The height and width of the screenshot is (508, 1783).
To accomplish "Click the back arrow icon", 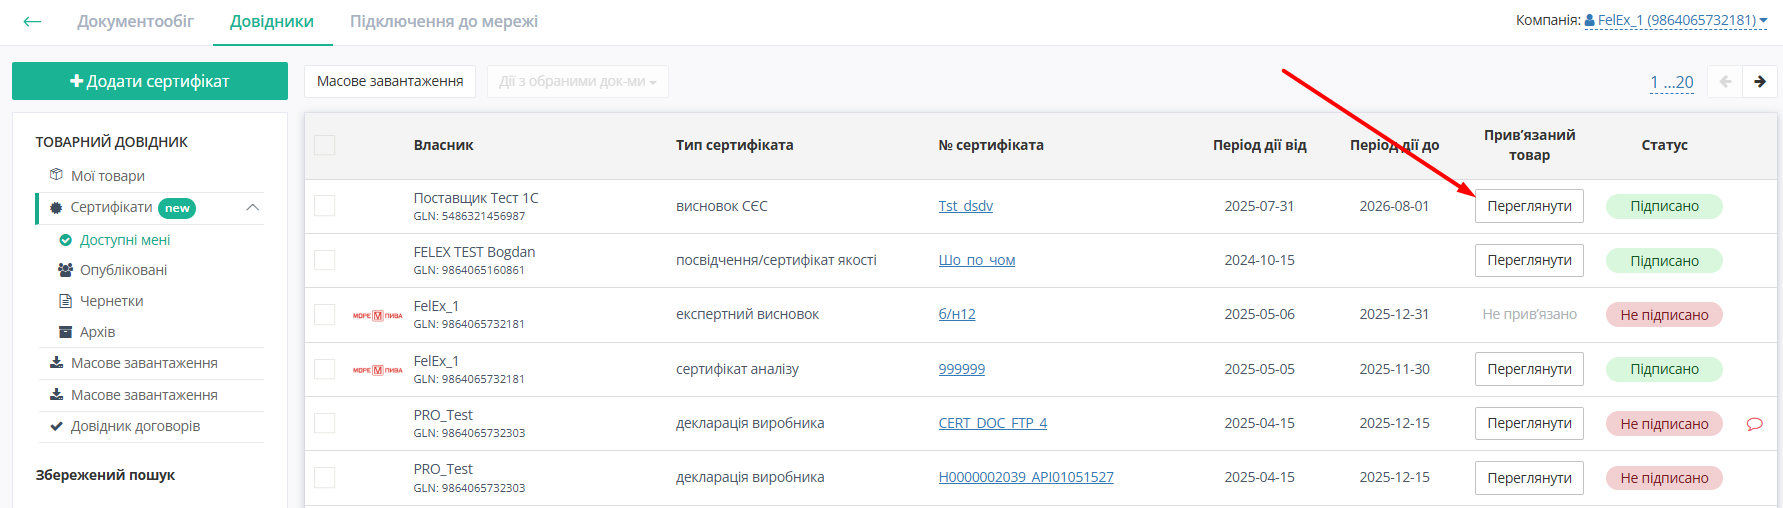I will pyautogui.click(x=32, y=21).
